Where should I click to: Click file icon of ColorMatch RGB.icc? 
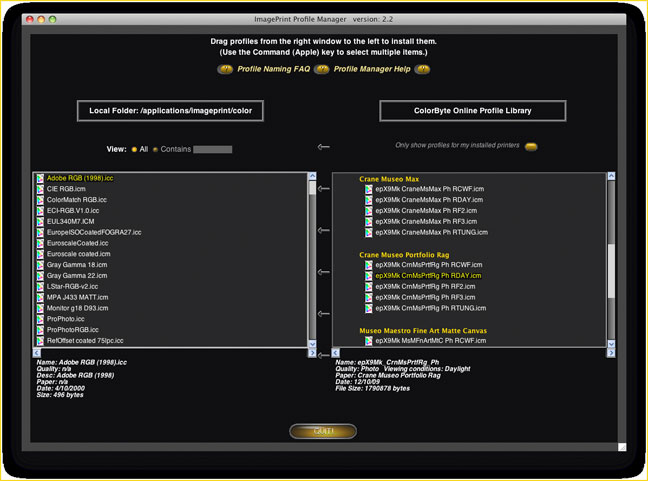pos(40,200)
